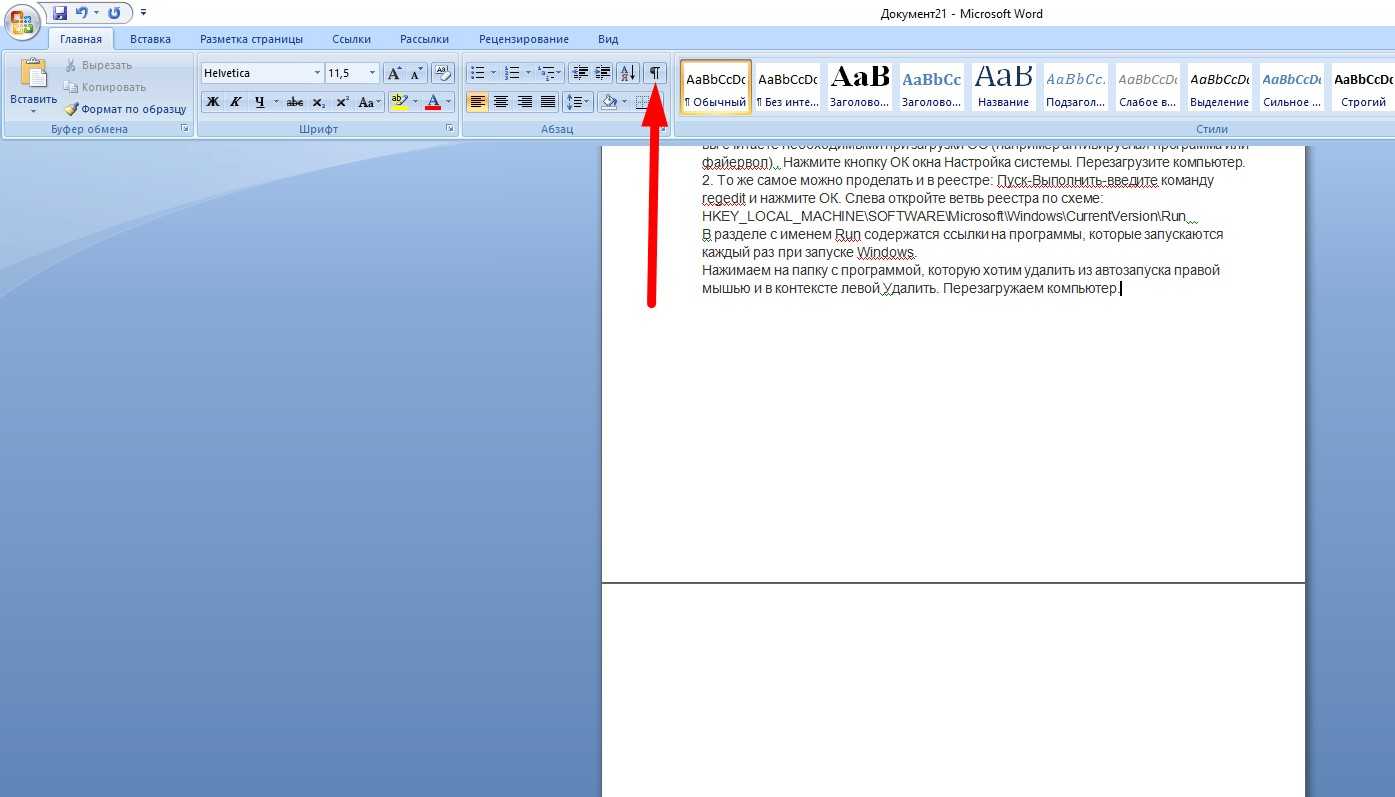The image size is (1395, 797).
Task: Switch to the Разметка страницы tab
Action: [251, 39]
